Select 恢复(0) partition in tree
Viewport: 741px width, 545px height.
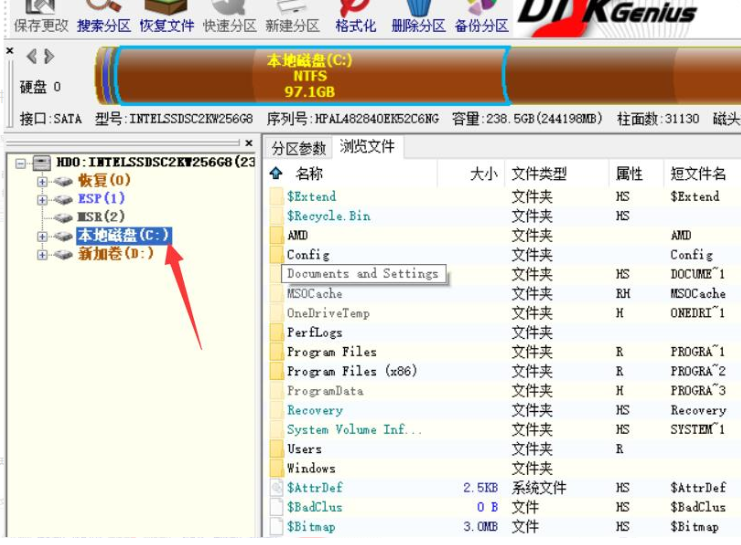pyautogui.click(x=104, y=180)
